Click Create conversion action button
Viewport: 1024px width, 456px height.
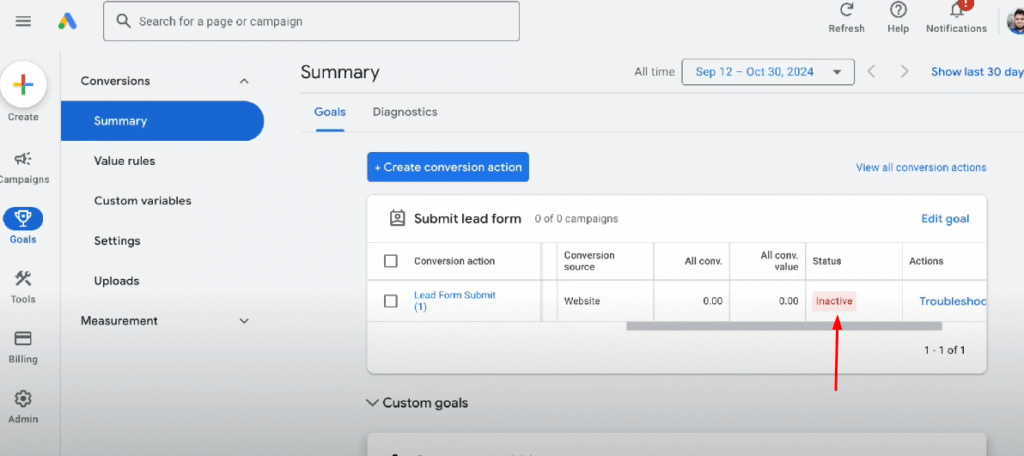pos(448,167)
